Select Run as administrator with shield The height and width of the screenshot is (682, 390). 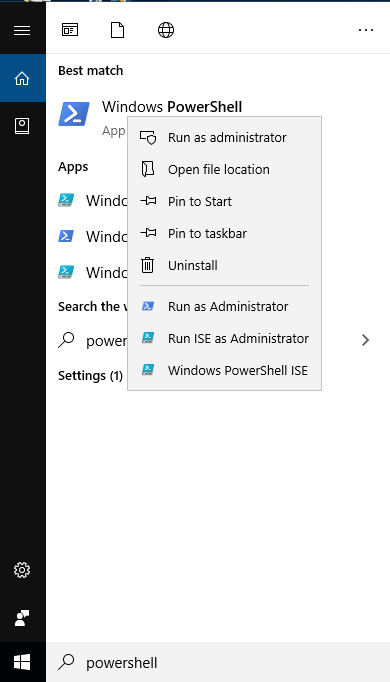point(224,137)
